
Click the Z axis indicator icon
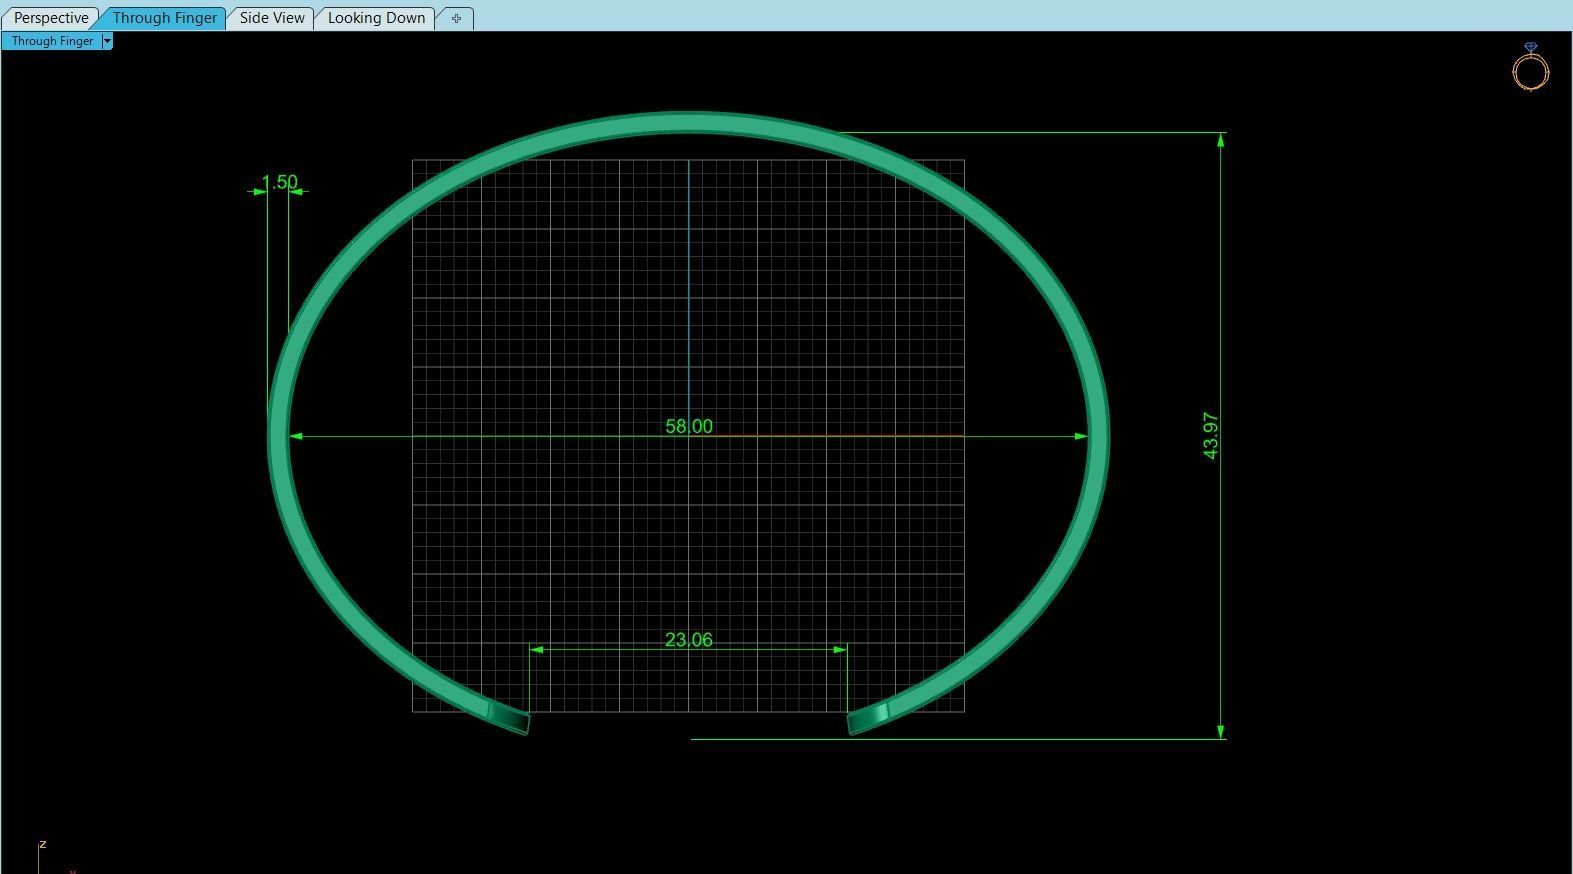[42, 845]
